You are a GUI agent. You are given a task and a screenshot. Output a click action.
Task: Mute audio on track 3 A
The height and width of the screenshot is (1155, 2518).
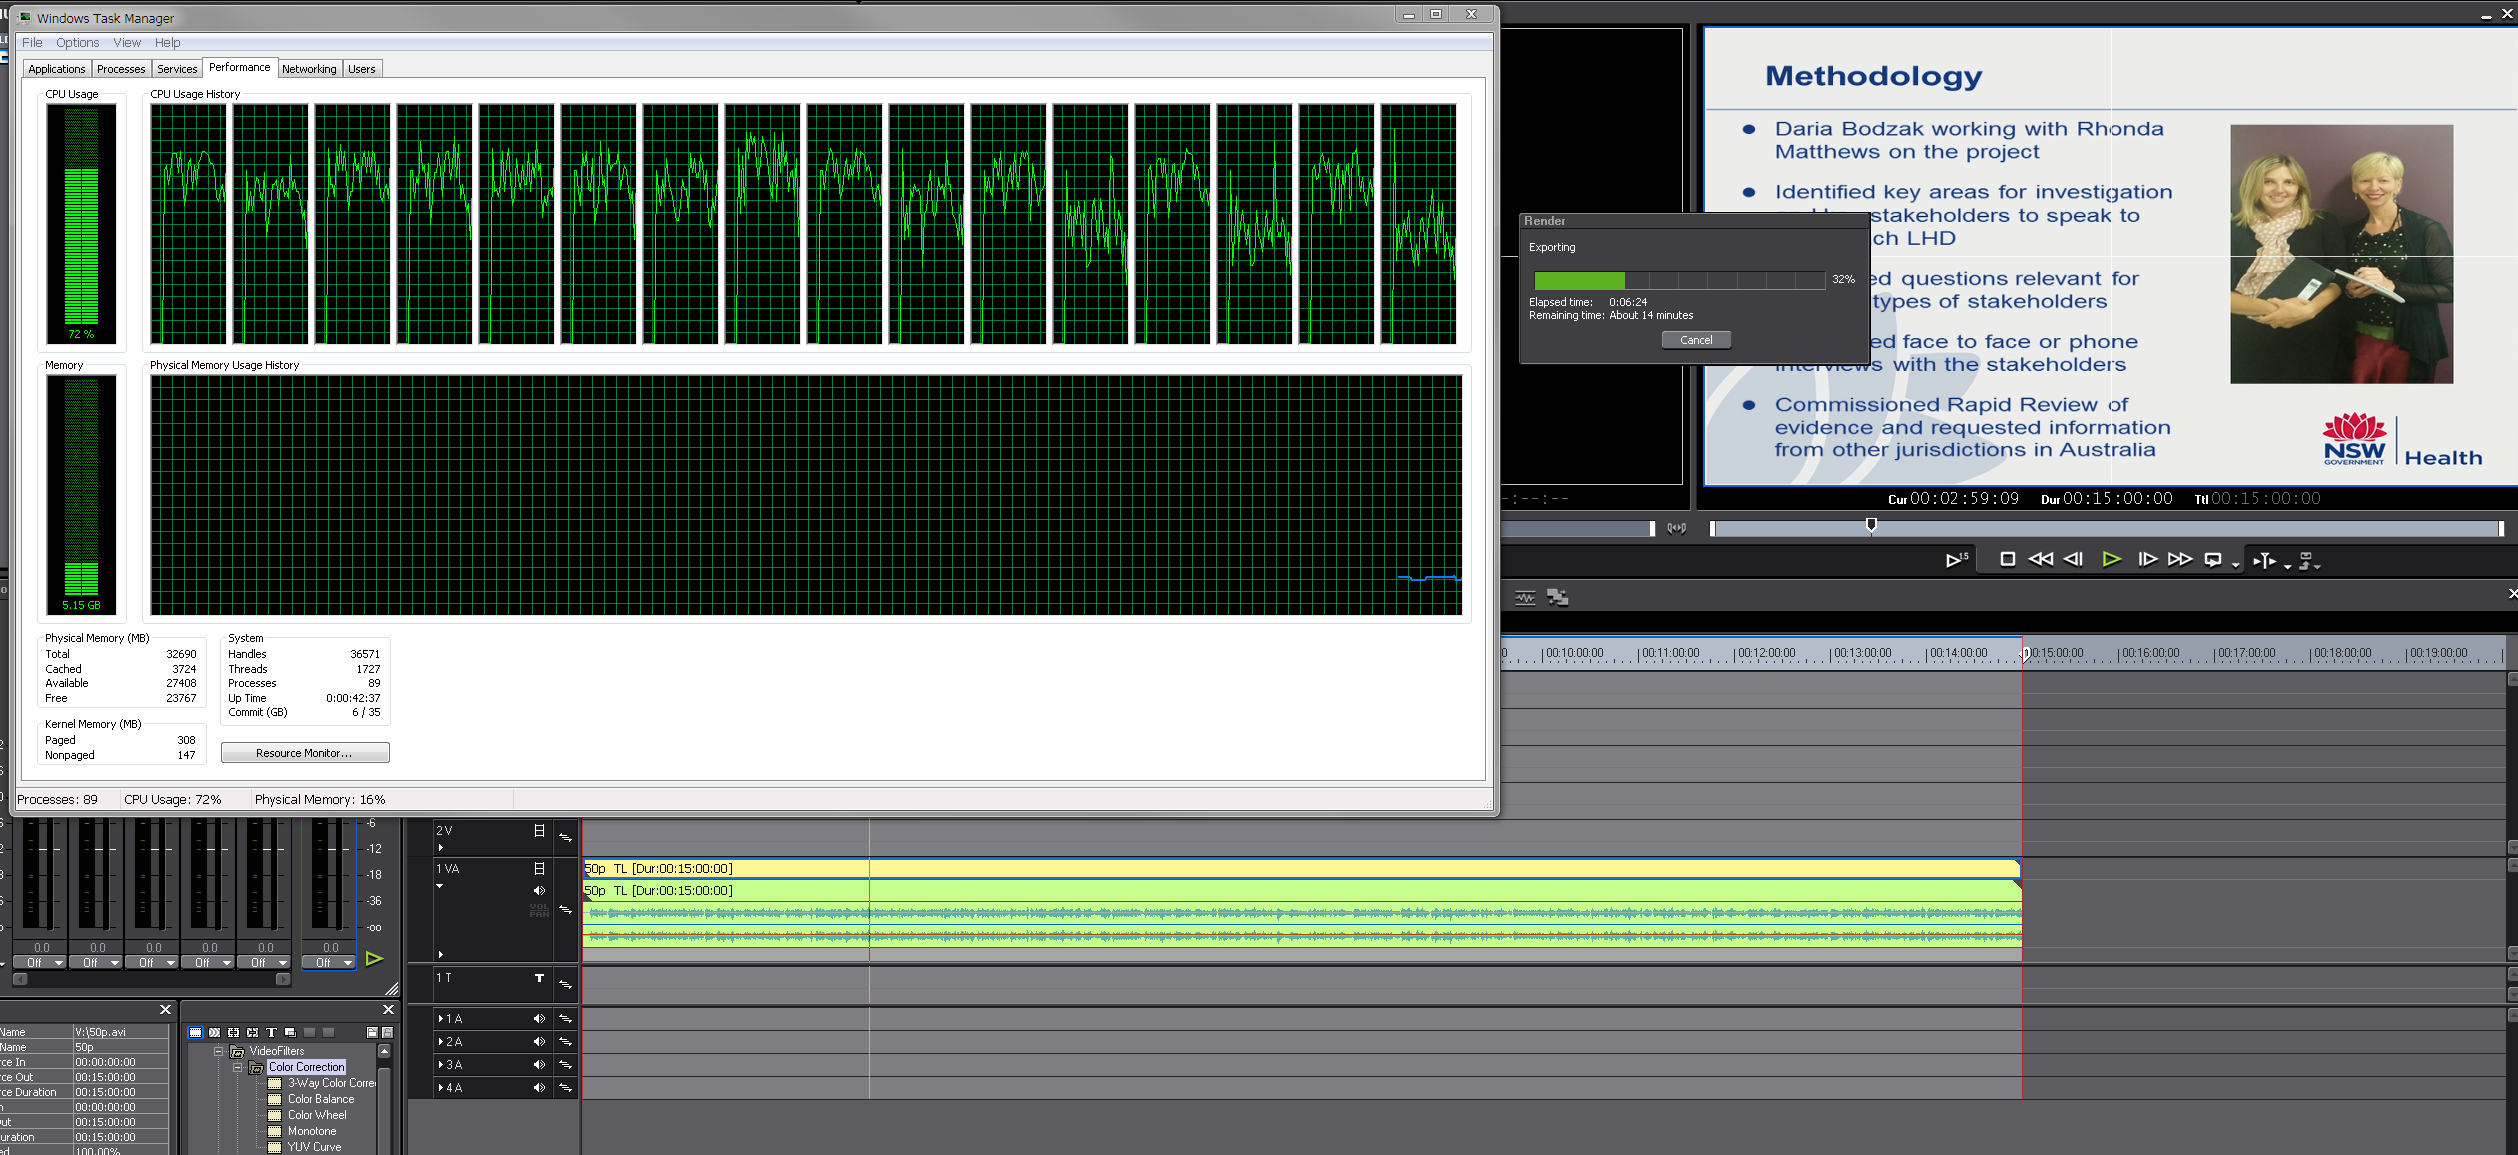tap(539, 1065)
